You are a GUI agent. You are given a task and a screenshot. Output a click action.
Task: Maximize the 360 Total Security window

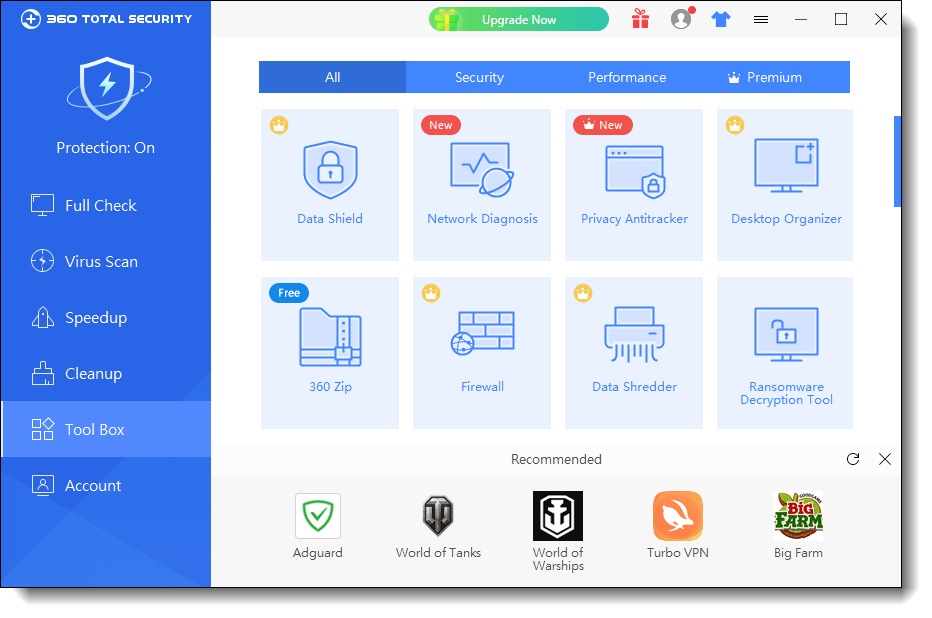tap(841, 20)
